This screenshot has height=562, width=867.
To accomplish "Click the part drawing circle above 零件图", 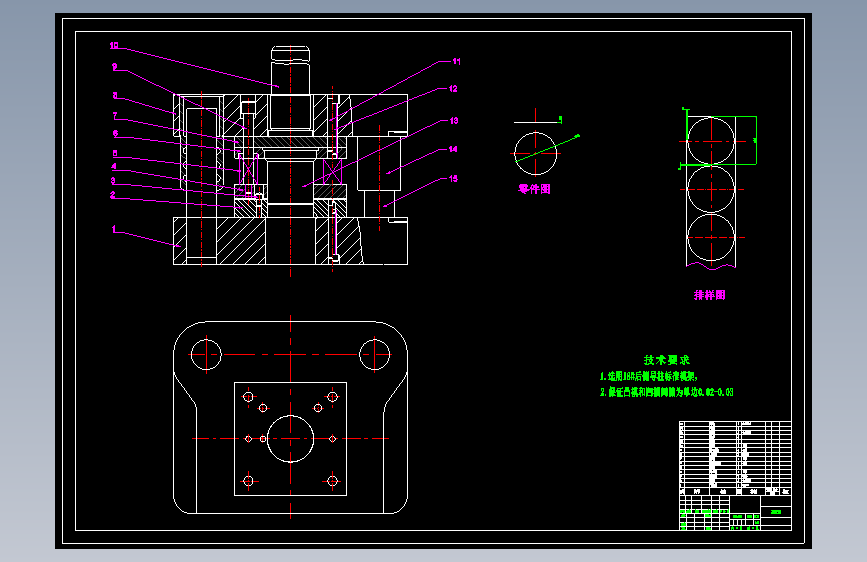I will pyautogui.click(x=535, y=153).
